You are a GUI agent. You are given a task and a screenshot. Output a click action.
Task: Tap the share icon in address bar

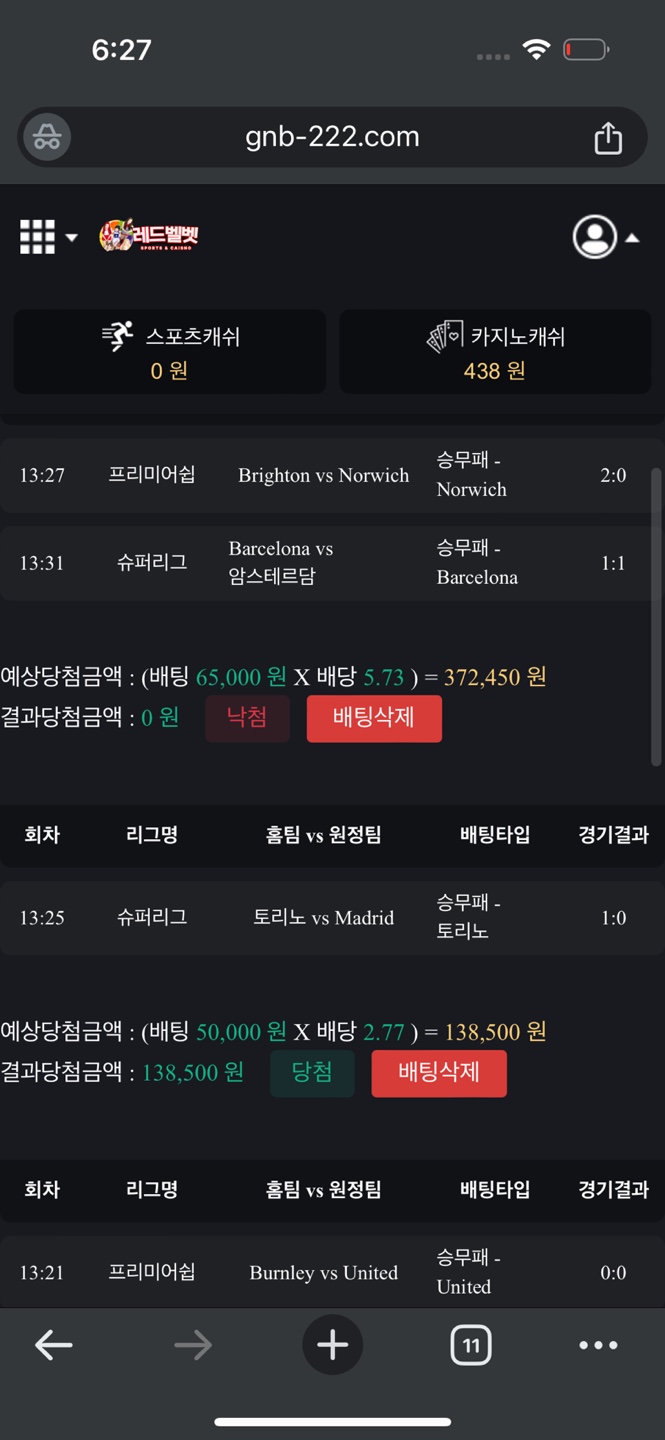click(608, 138)
